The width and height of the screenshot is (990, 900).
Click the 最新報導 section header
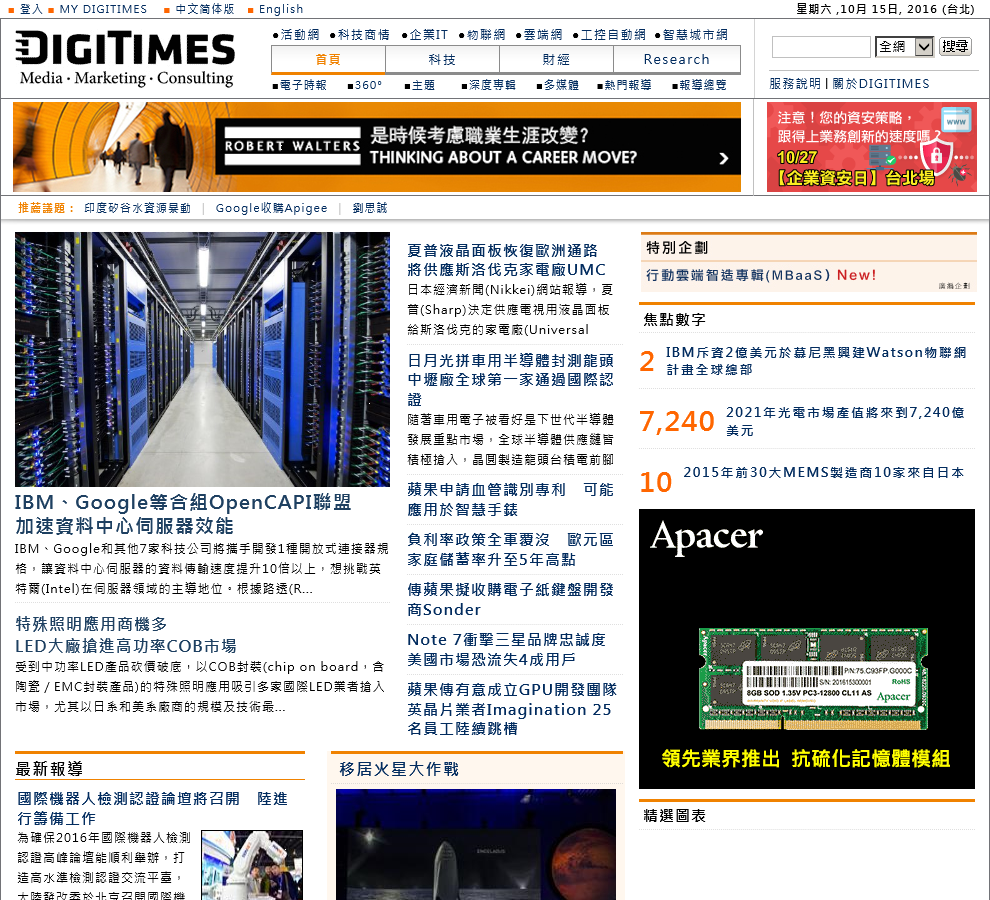click(49, 769)
